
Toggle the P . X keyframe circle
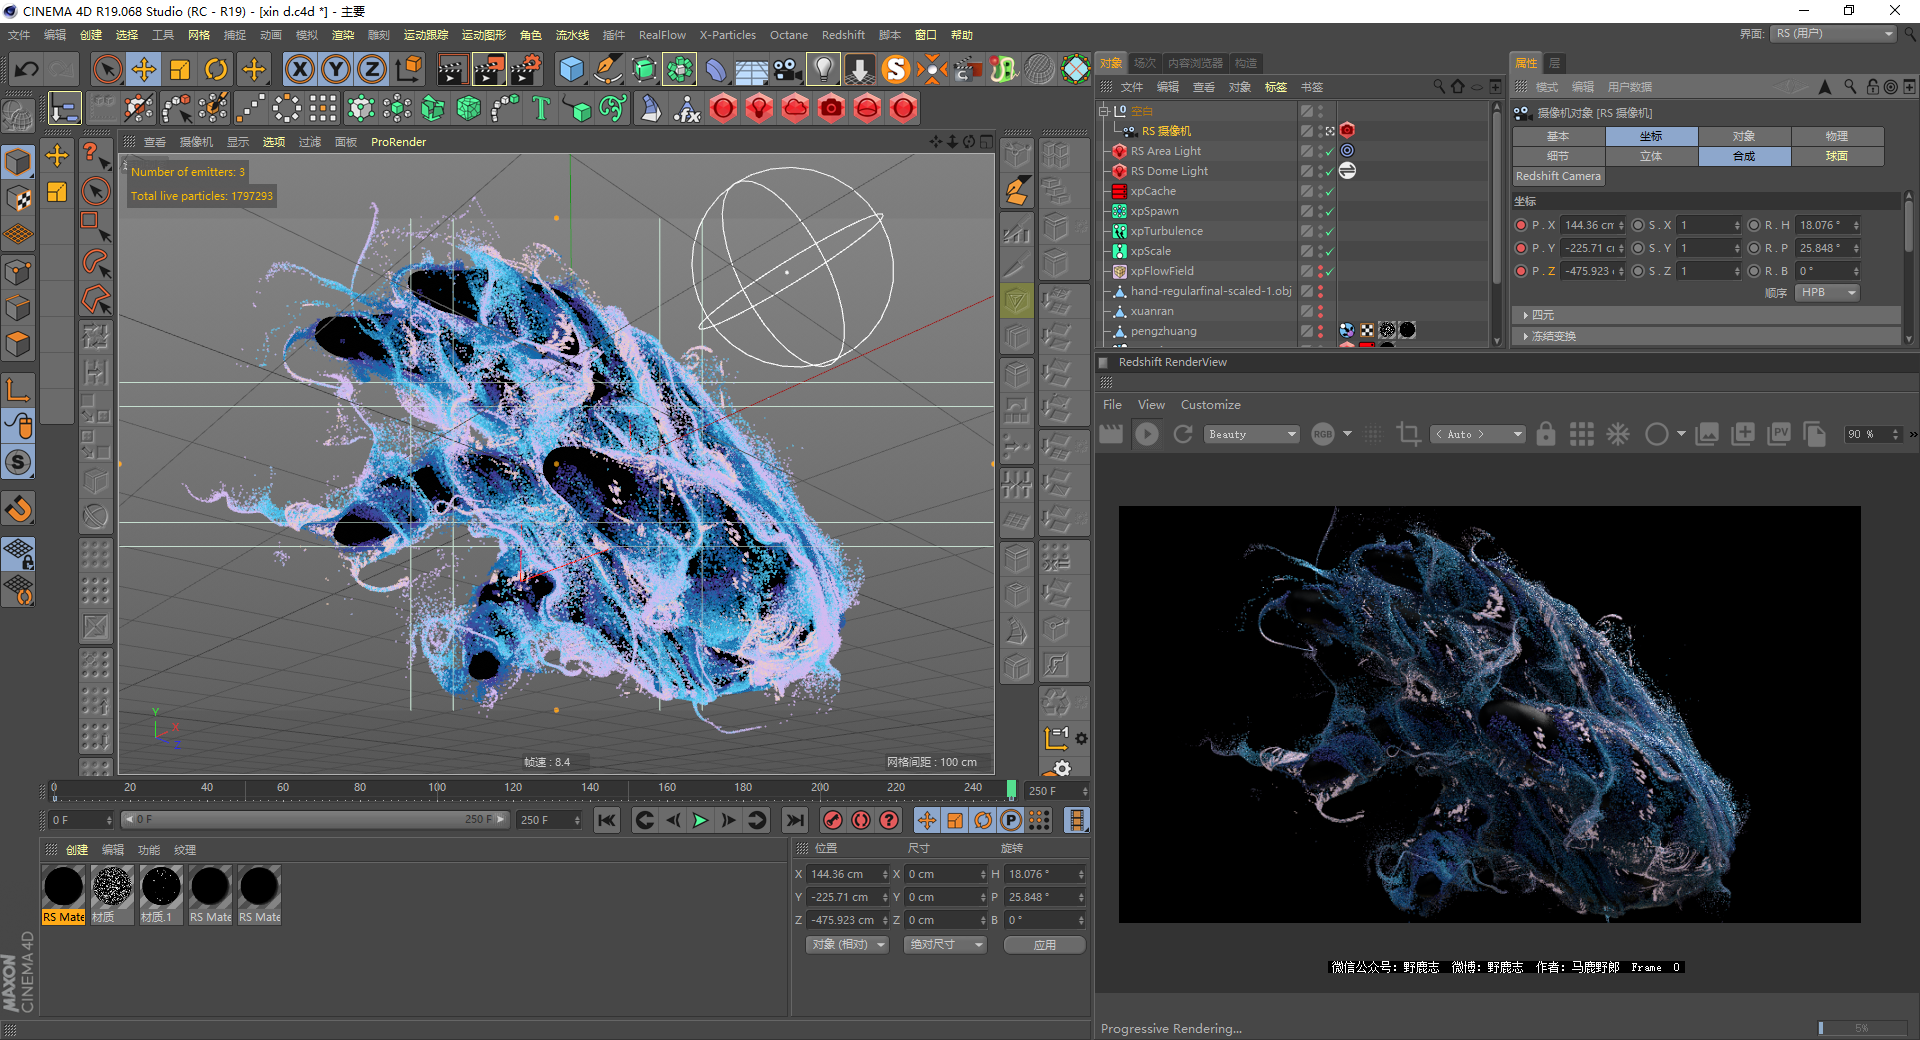(x=1521, y=225)
